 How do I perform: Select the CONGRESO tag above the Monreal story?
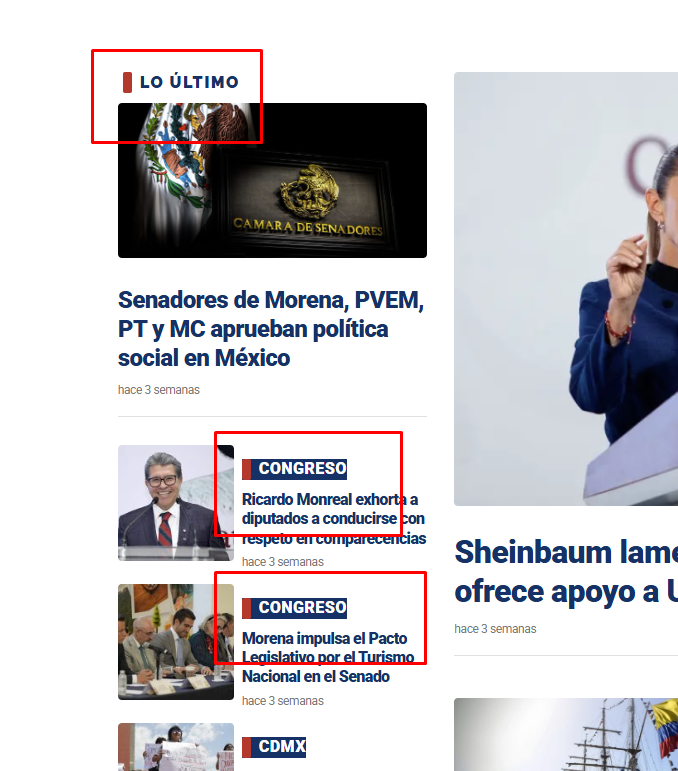point(295,469)
